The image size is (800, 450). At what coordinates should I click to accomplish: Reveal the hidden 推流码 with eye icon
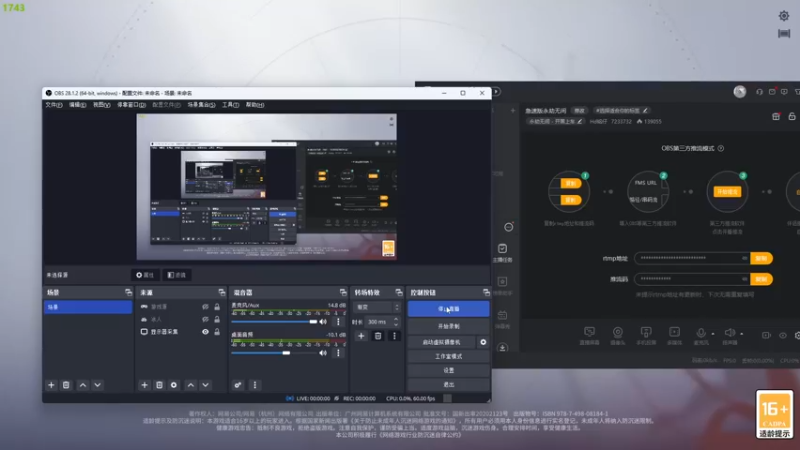pyautogui.click(x=744, y=279)
